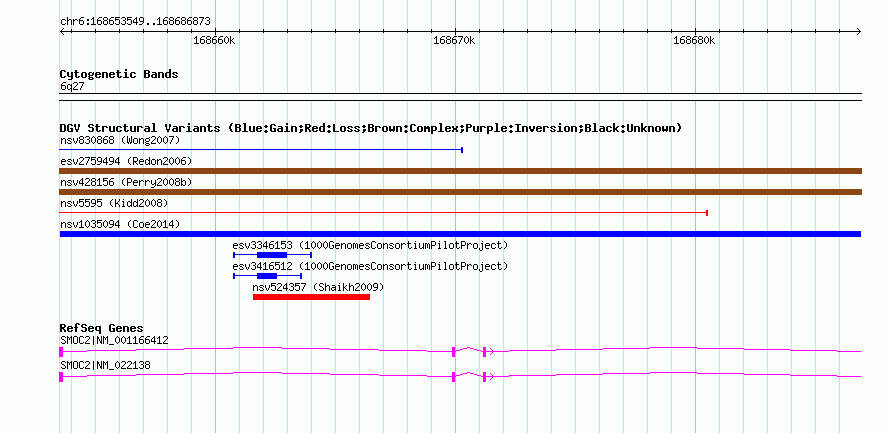
Task: Click the SMOC2|NM_022138 transcript label
Action: (105, 365)
